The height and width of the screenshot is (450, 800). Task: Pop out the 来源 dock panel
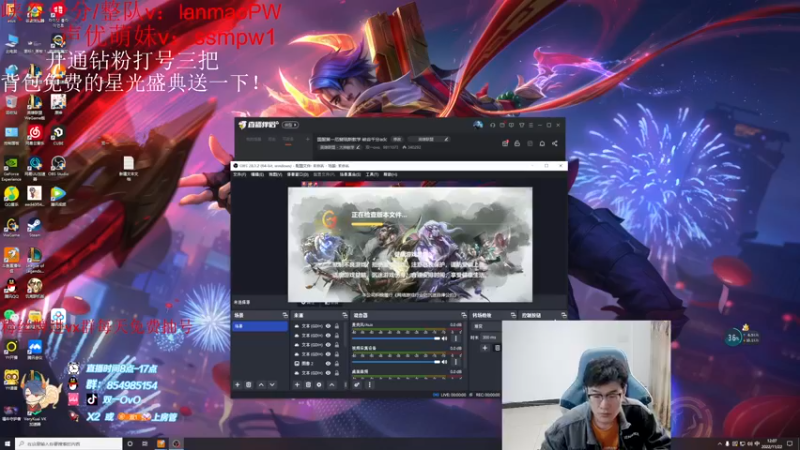tap(344, 315)
